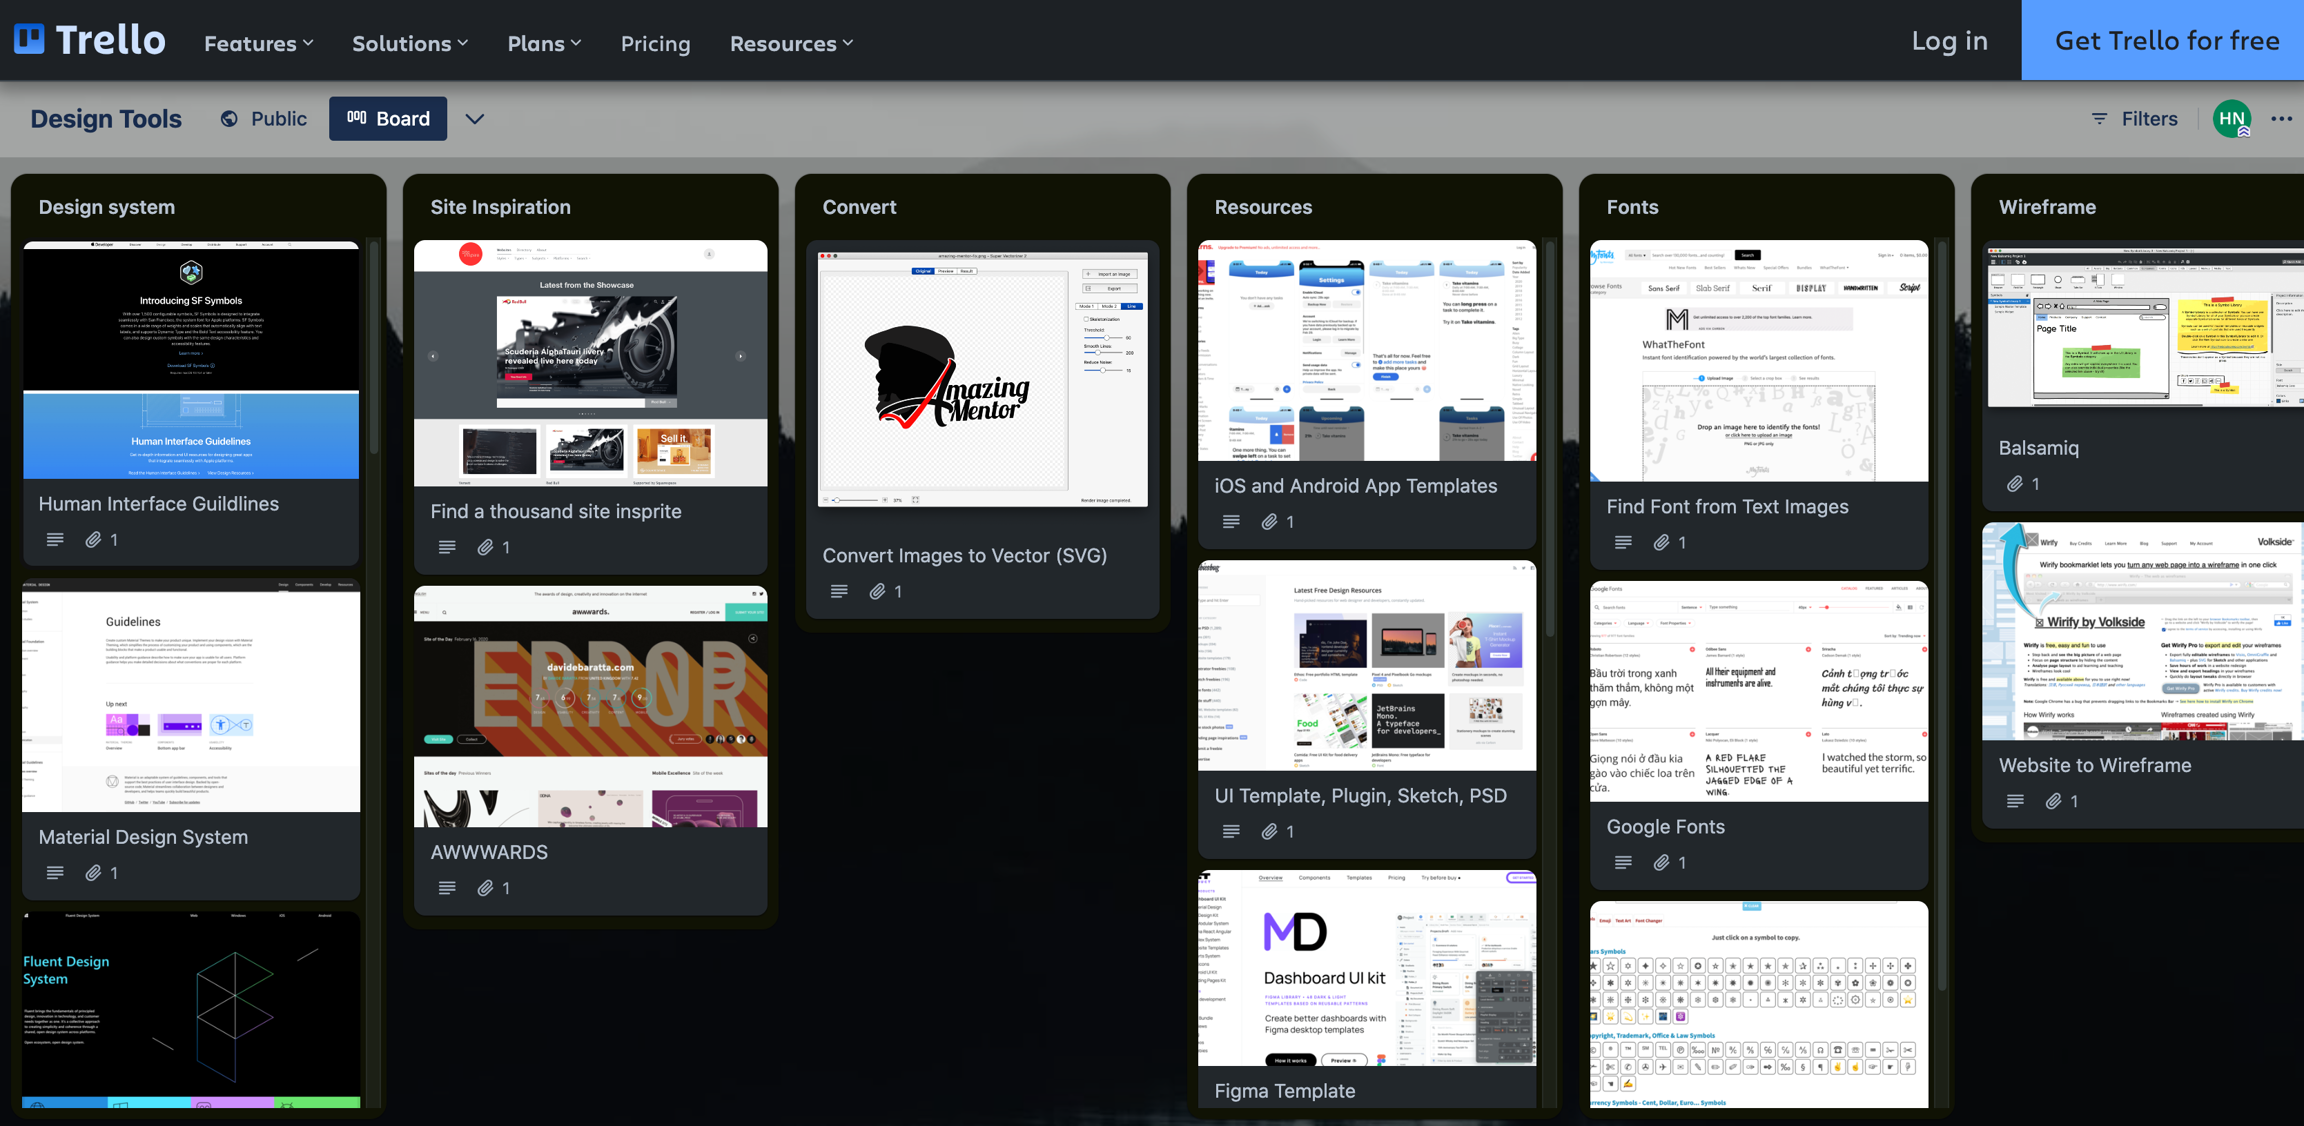Click description icon on Convert Images card
The image size is (2304, 1126).
(839, 591)
